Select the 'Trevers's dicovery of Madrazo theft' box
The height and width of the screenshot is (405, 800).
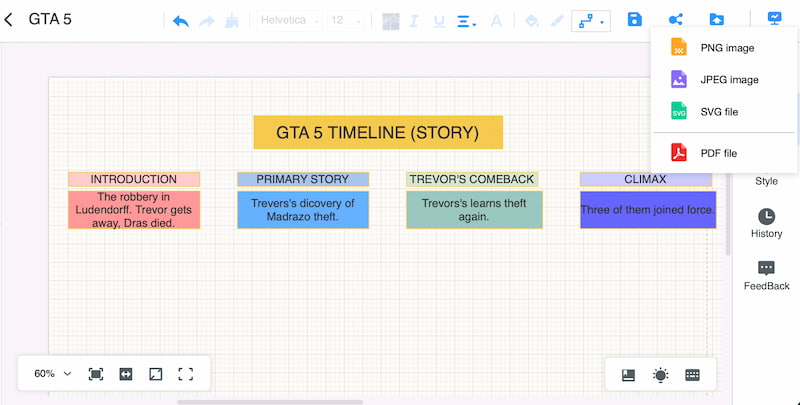(x=303, y=210)
